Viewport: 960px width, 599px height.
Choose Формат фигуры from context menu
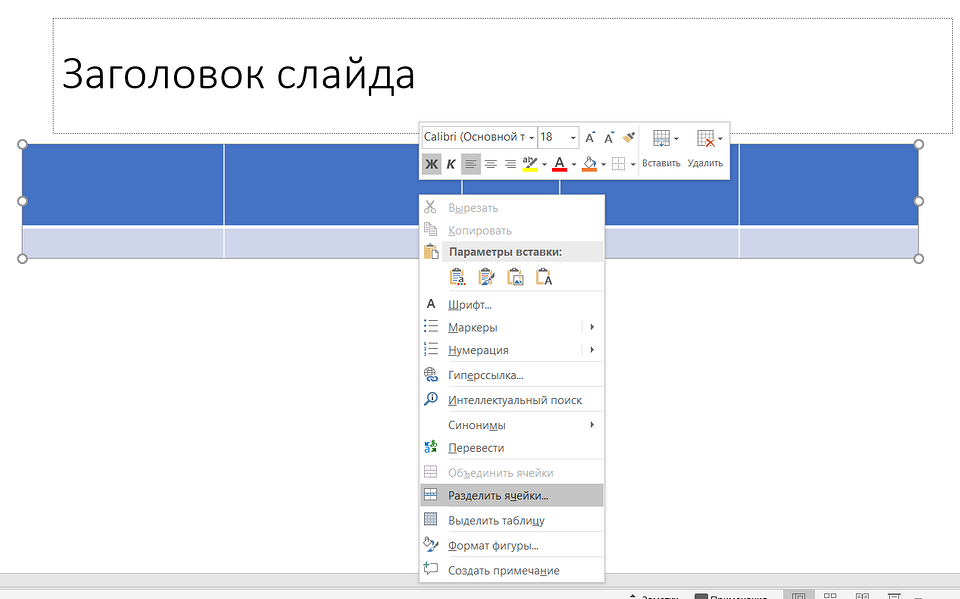coord(493,546)
